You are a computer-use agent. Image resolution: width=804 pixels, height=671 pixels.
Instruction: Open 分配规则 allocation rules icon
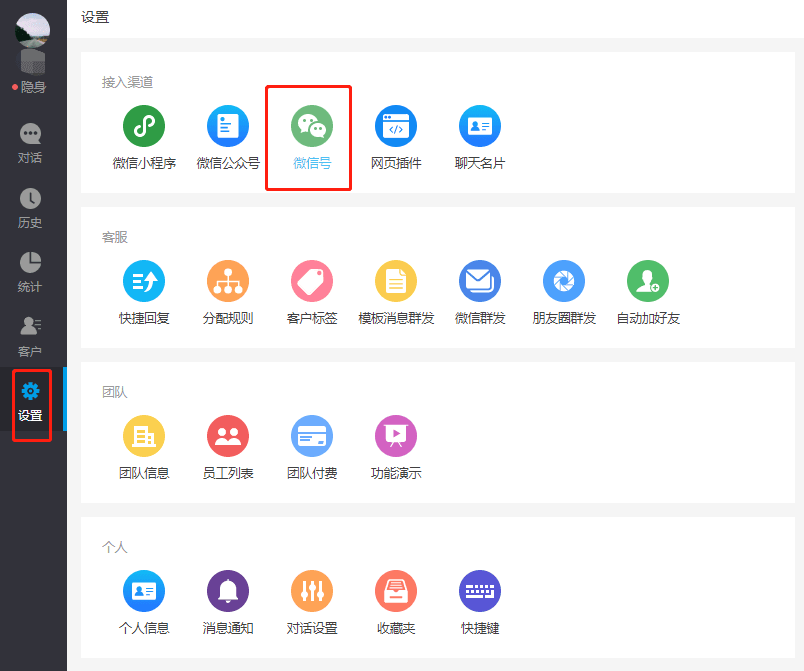point(228,281)
